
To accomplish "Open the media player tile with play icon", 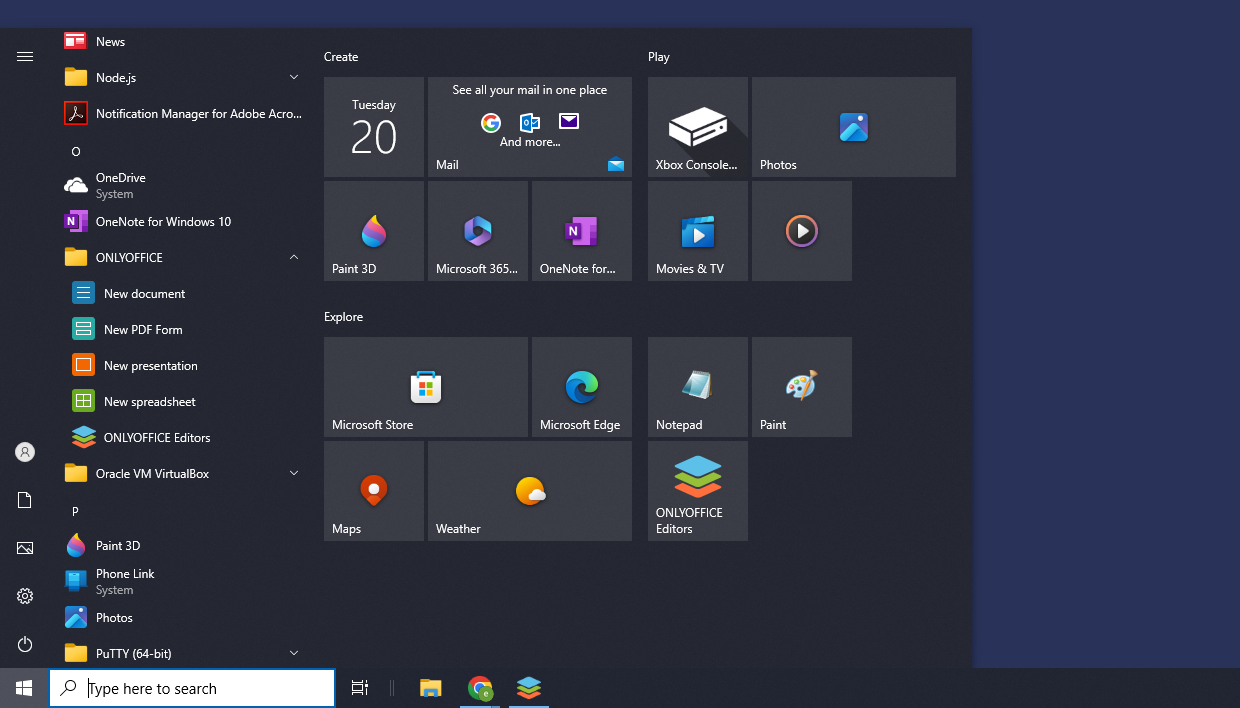I will 802,231.
